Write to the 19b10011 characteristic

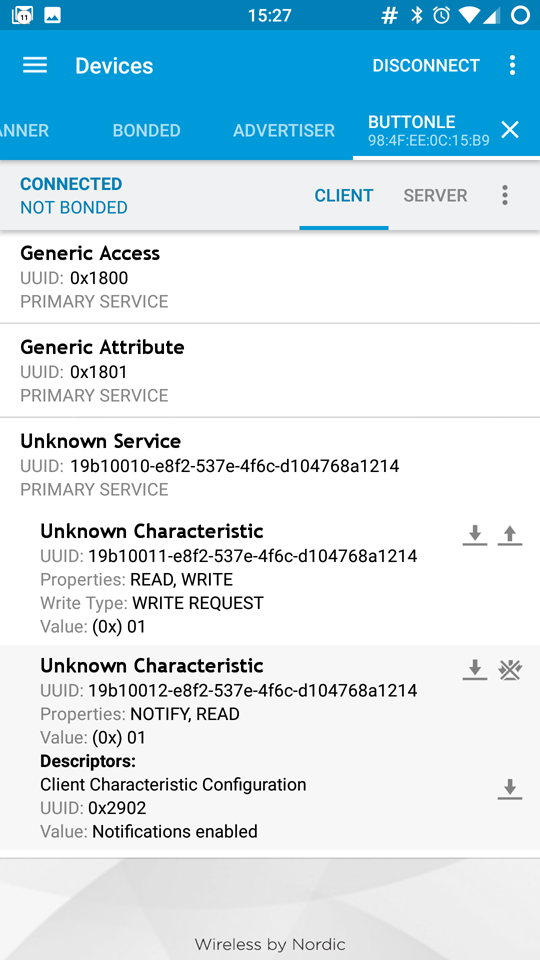(509, 536)
